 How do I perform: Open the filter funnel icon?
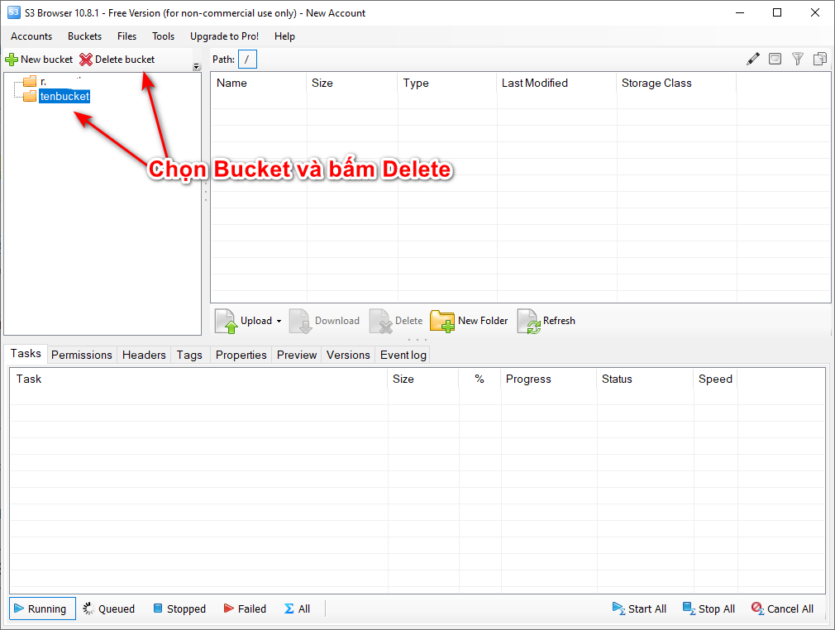pos(797,59)
